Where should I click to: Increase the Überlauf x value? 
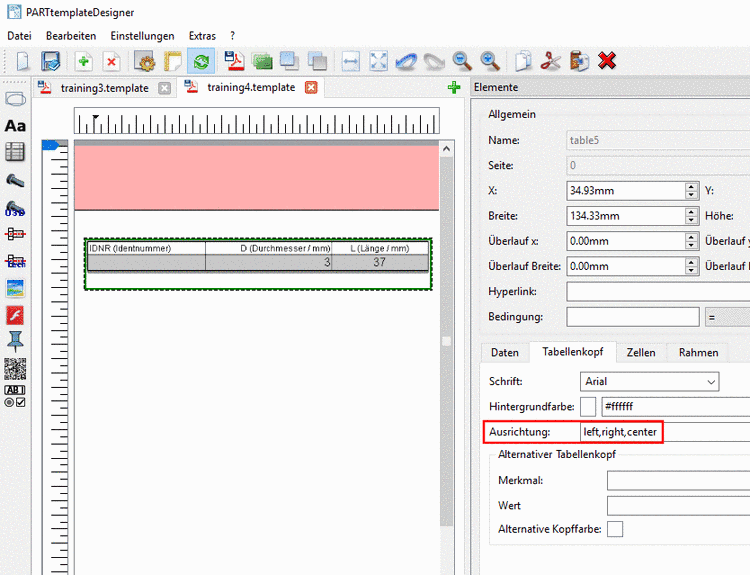tap(691, 237)
